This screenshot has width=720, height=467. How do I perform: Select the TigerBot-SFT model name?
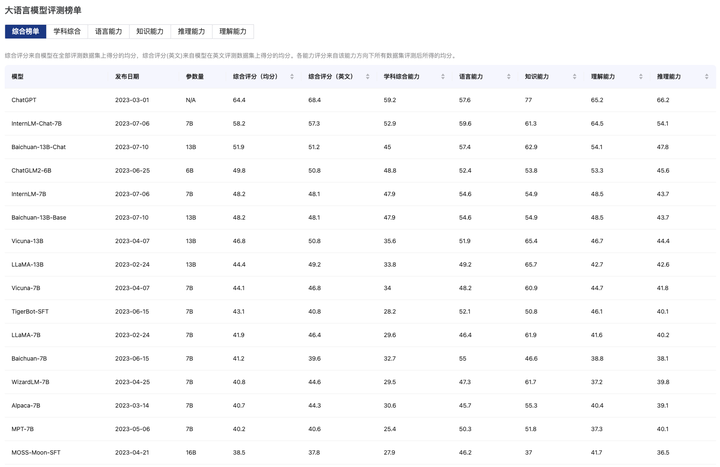[x=30, y=311]
